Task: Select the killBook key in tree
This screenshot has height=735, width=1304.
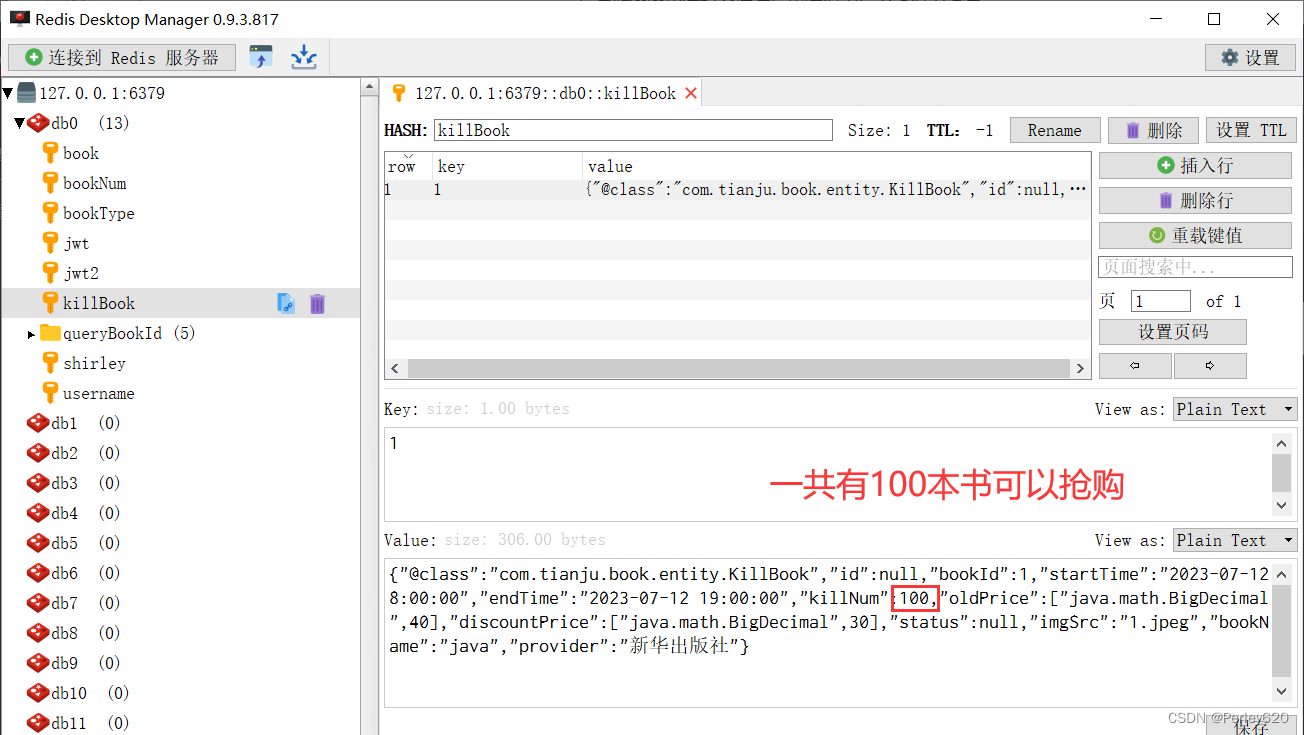Action: click(180, 303)
